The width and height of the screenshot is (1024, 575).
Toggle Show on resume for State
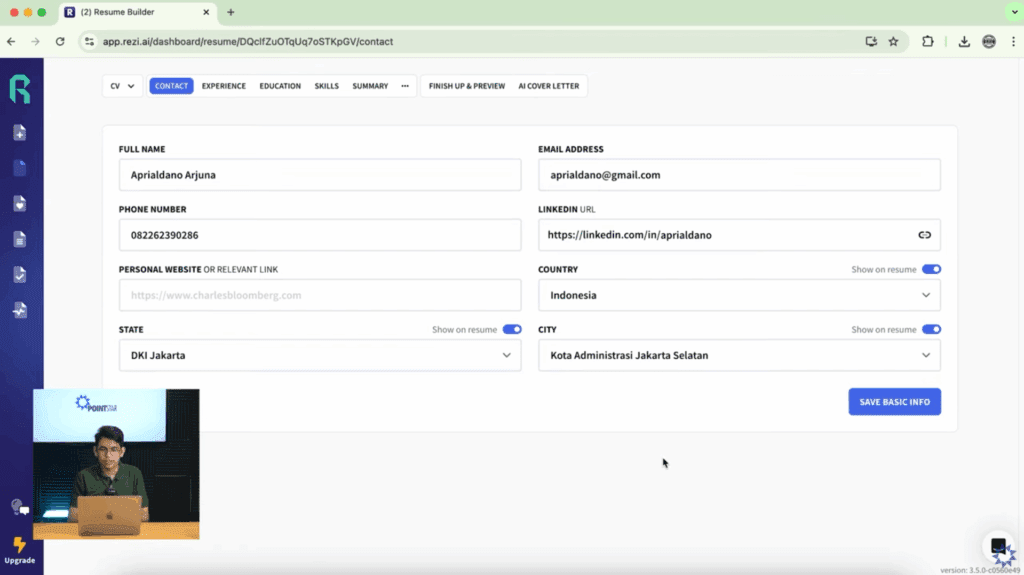tap(511, 329)
